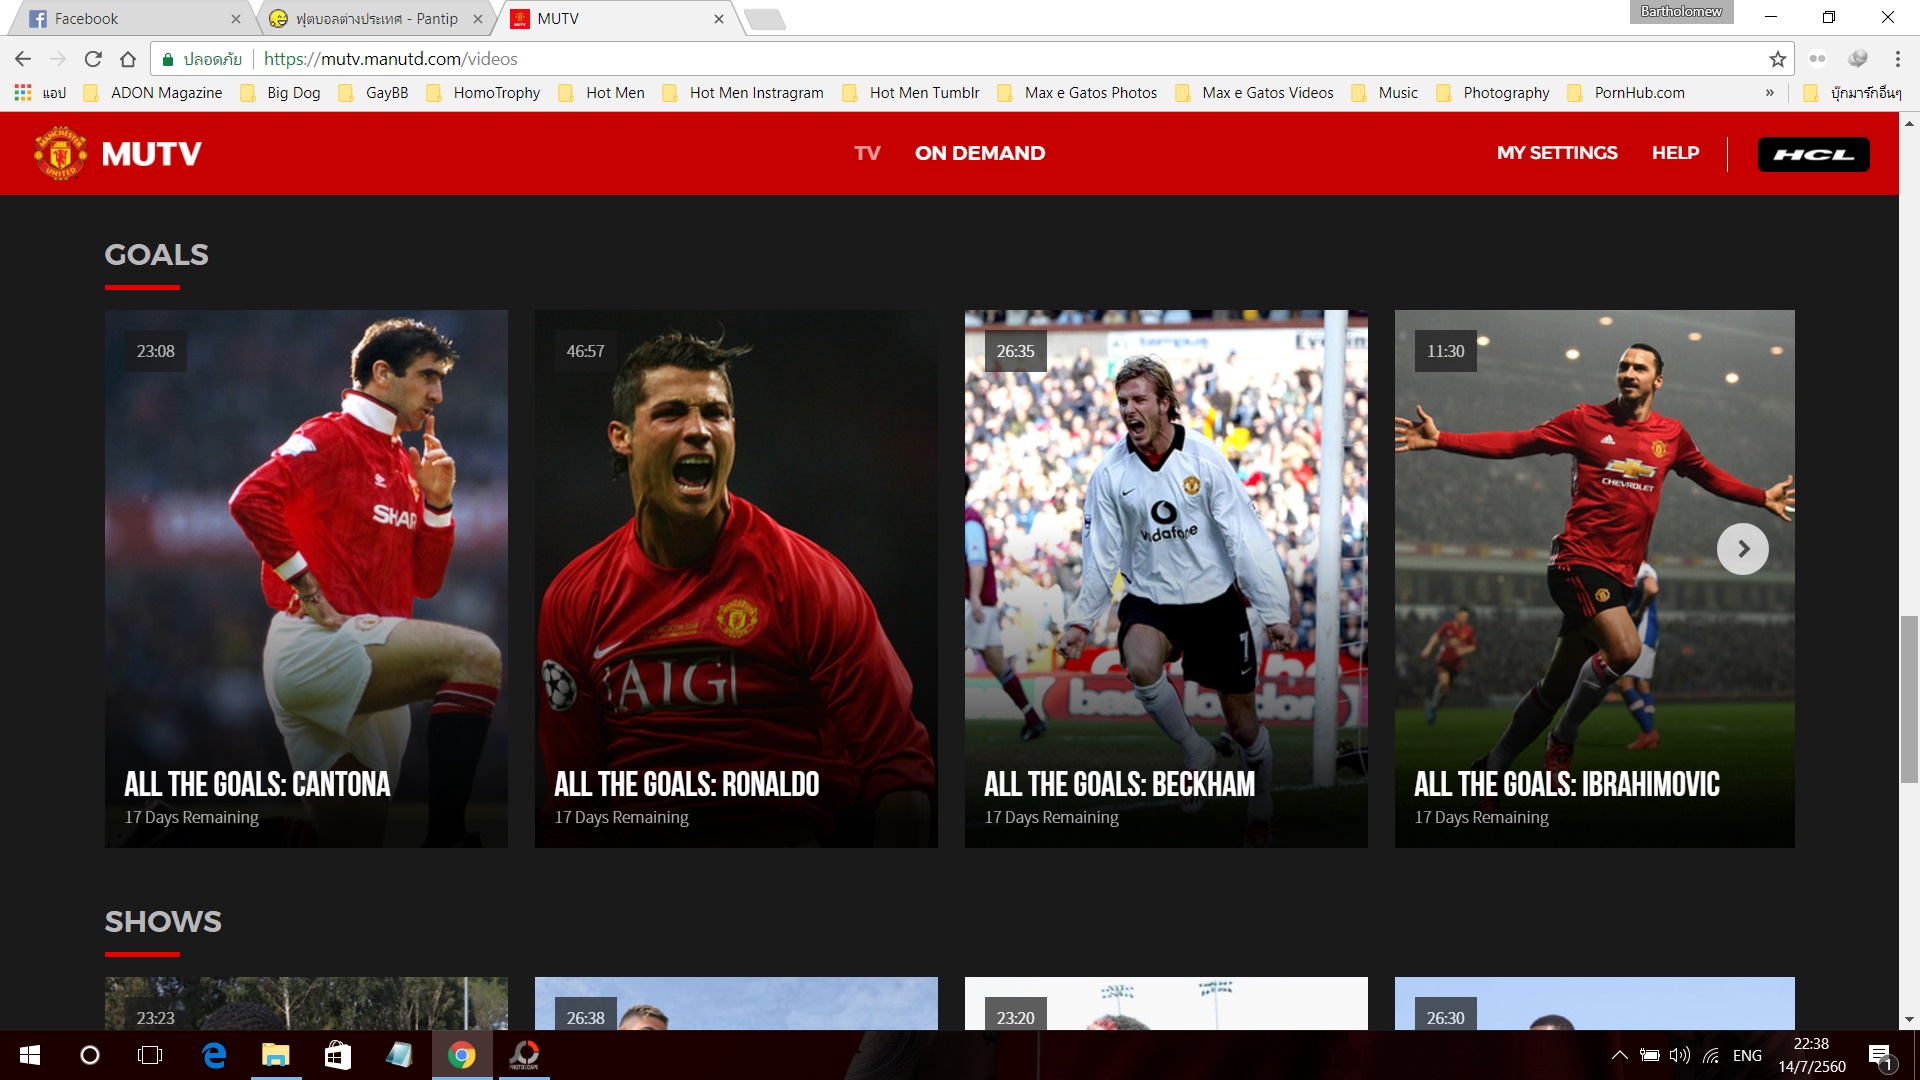Image resolution: width=1920 pixels, height=1080 pixels.
Task: Open the volume control in system tray
Action: point(1680,1055)
